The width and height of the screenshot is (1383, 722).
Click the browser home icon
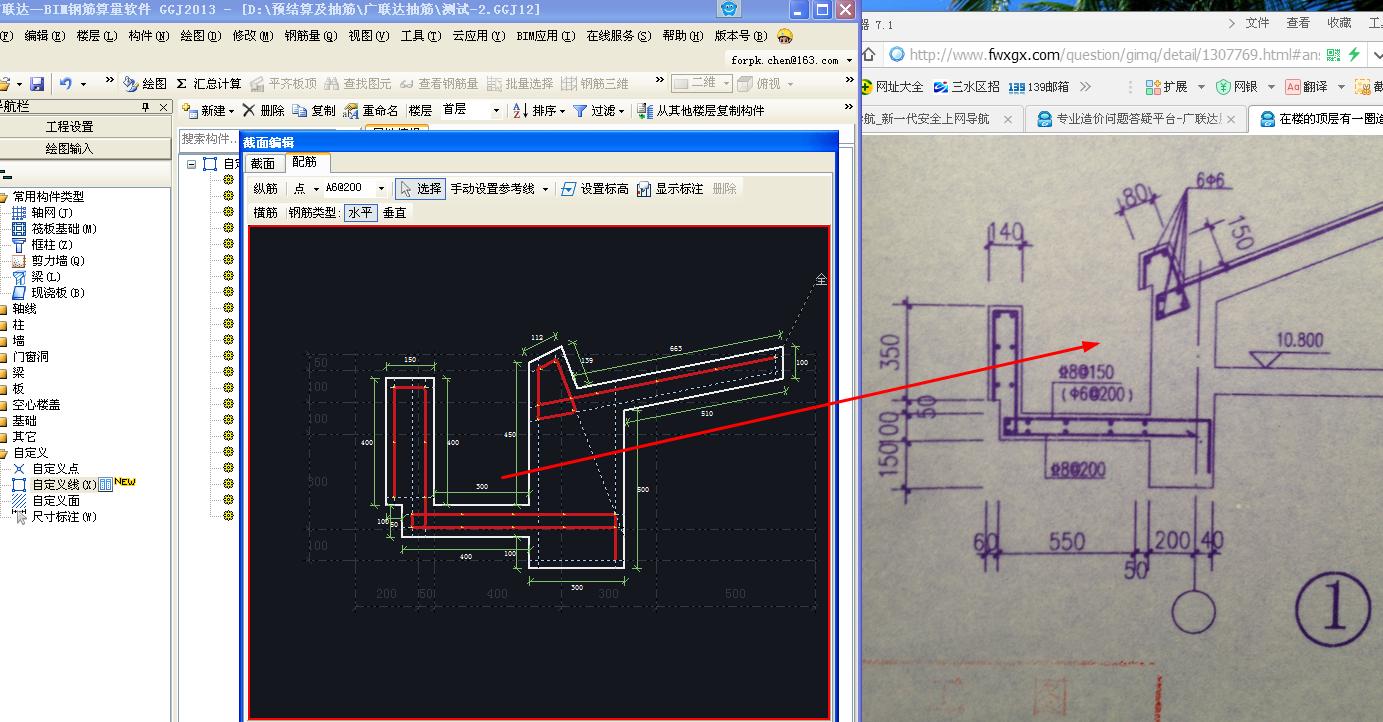pos(868,55)
